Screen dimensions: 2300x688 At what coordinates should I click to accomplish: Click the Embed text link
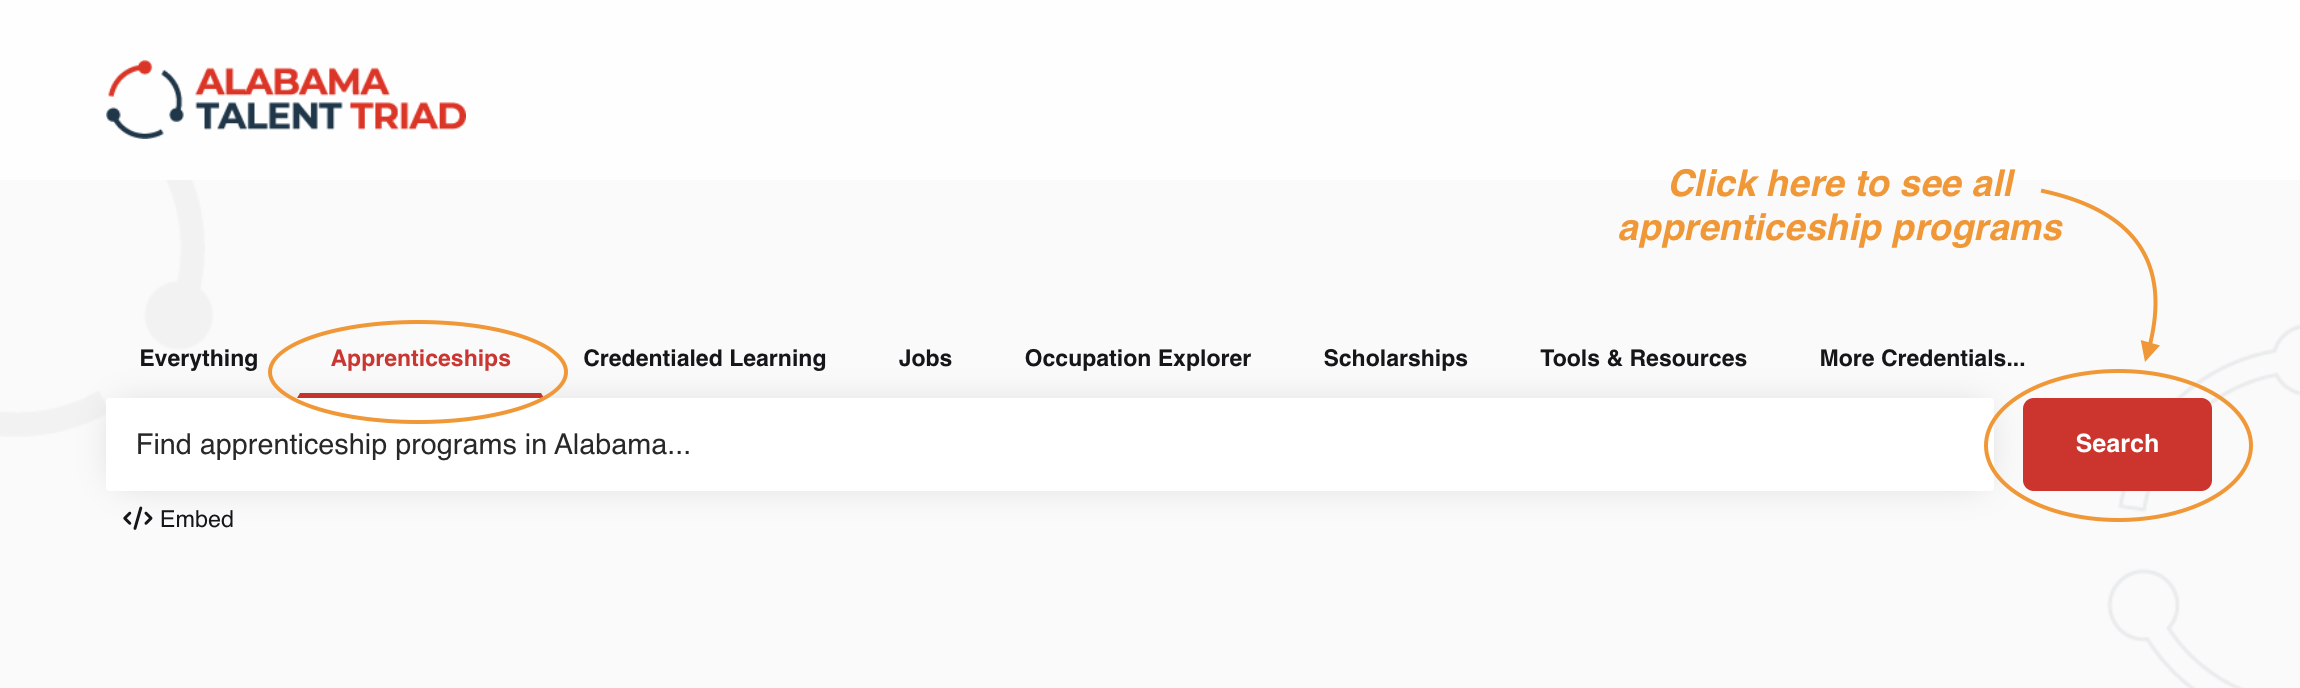197,519
